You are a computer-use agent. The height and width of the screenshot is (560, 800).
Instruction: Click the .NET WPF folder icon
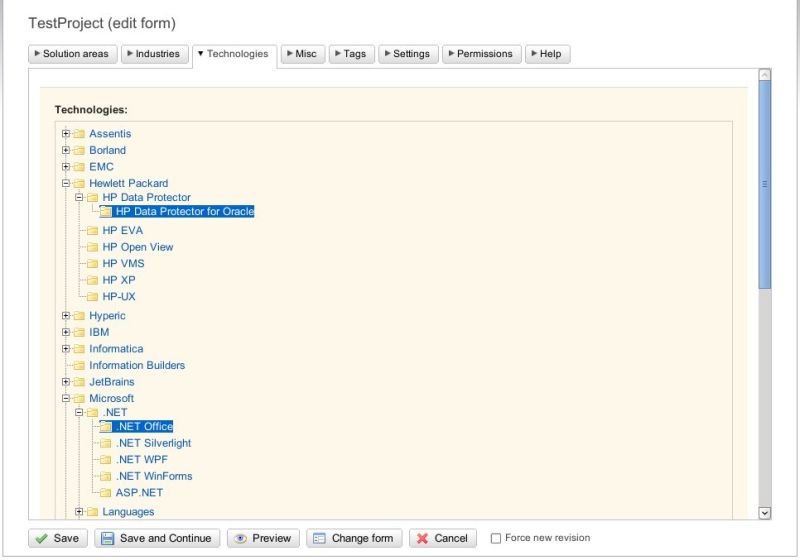[106, 460]
